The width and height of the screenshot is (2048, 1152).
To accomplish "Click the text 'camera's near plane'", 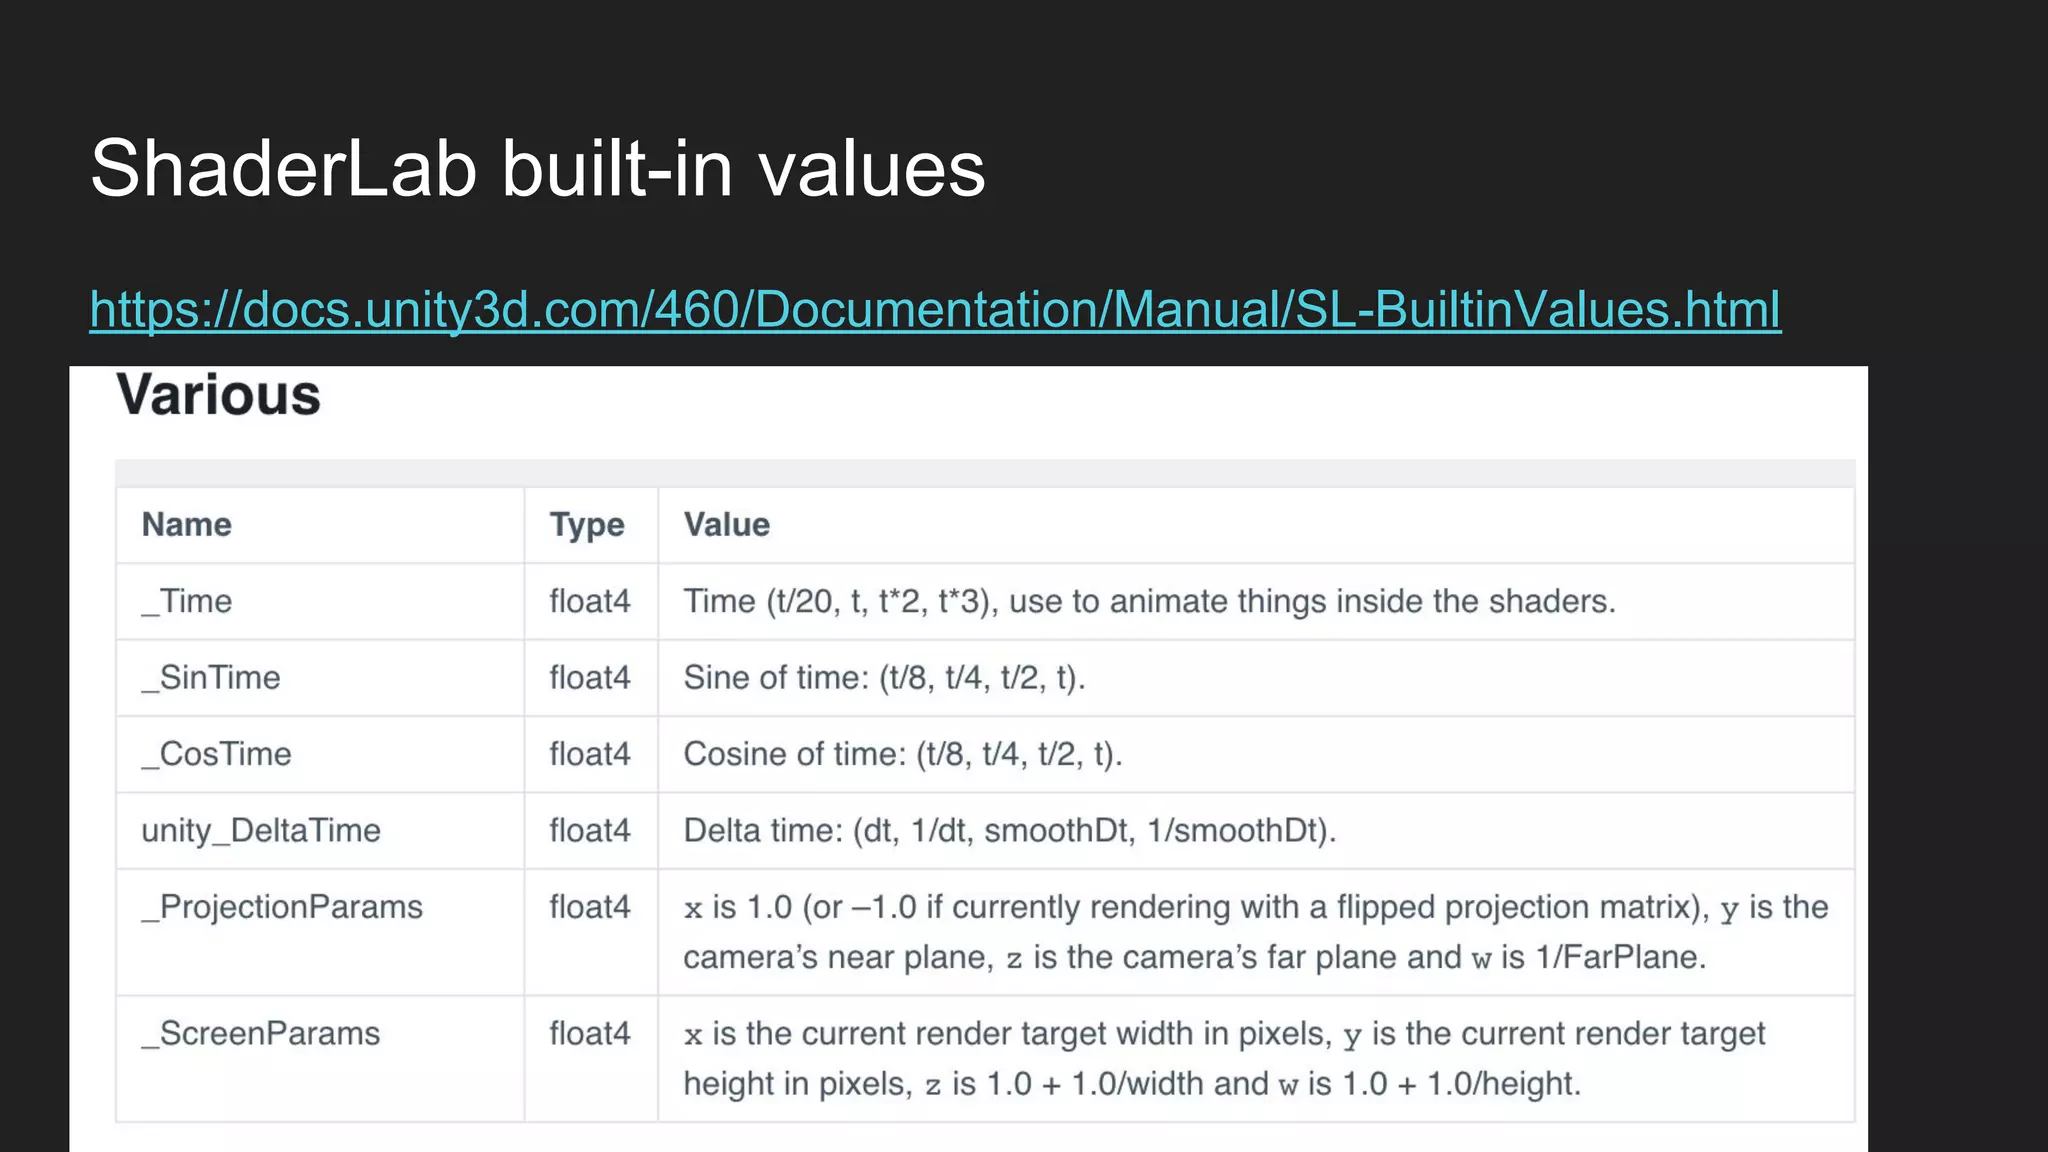I will (x=837, y=958).
